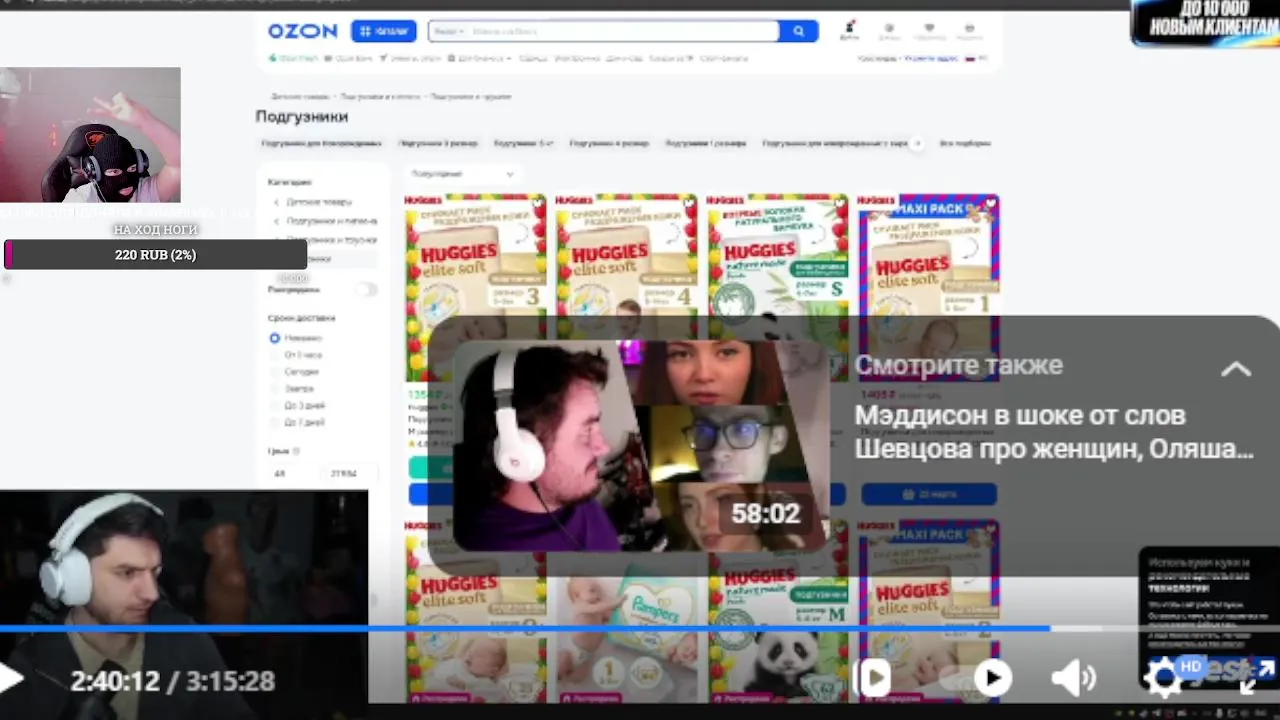Click the 'Подгузники для новорожденных' category chip
This screenshot has height=720, width=1280.
(x=321, y=143)
